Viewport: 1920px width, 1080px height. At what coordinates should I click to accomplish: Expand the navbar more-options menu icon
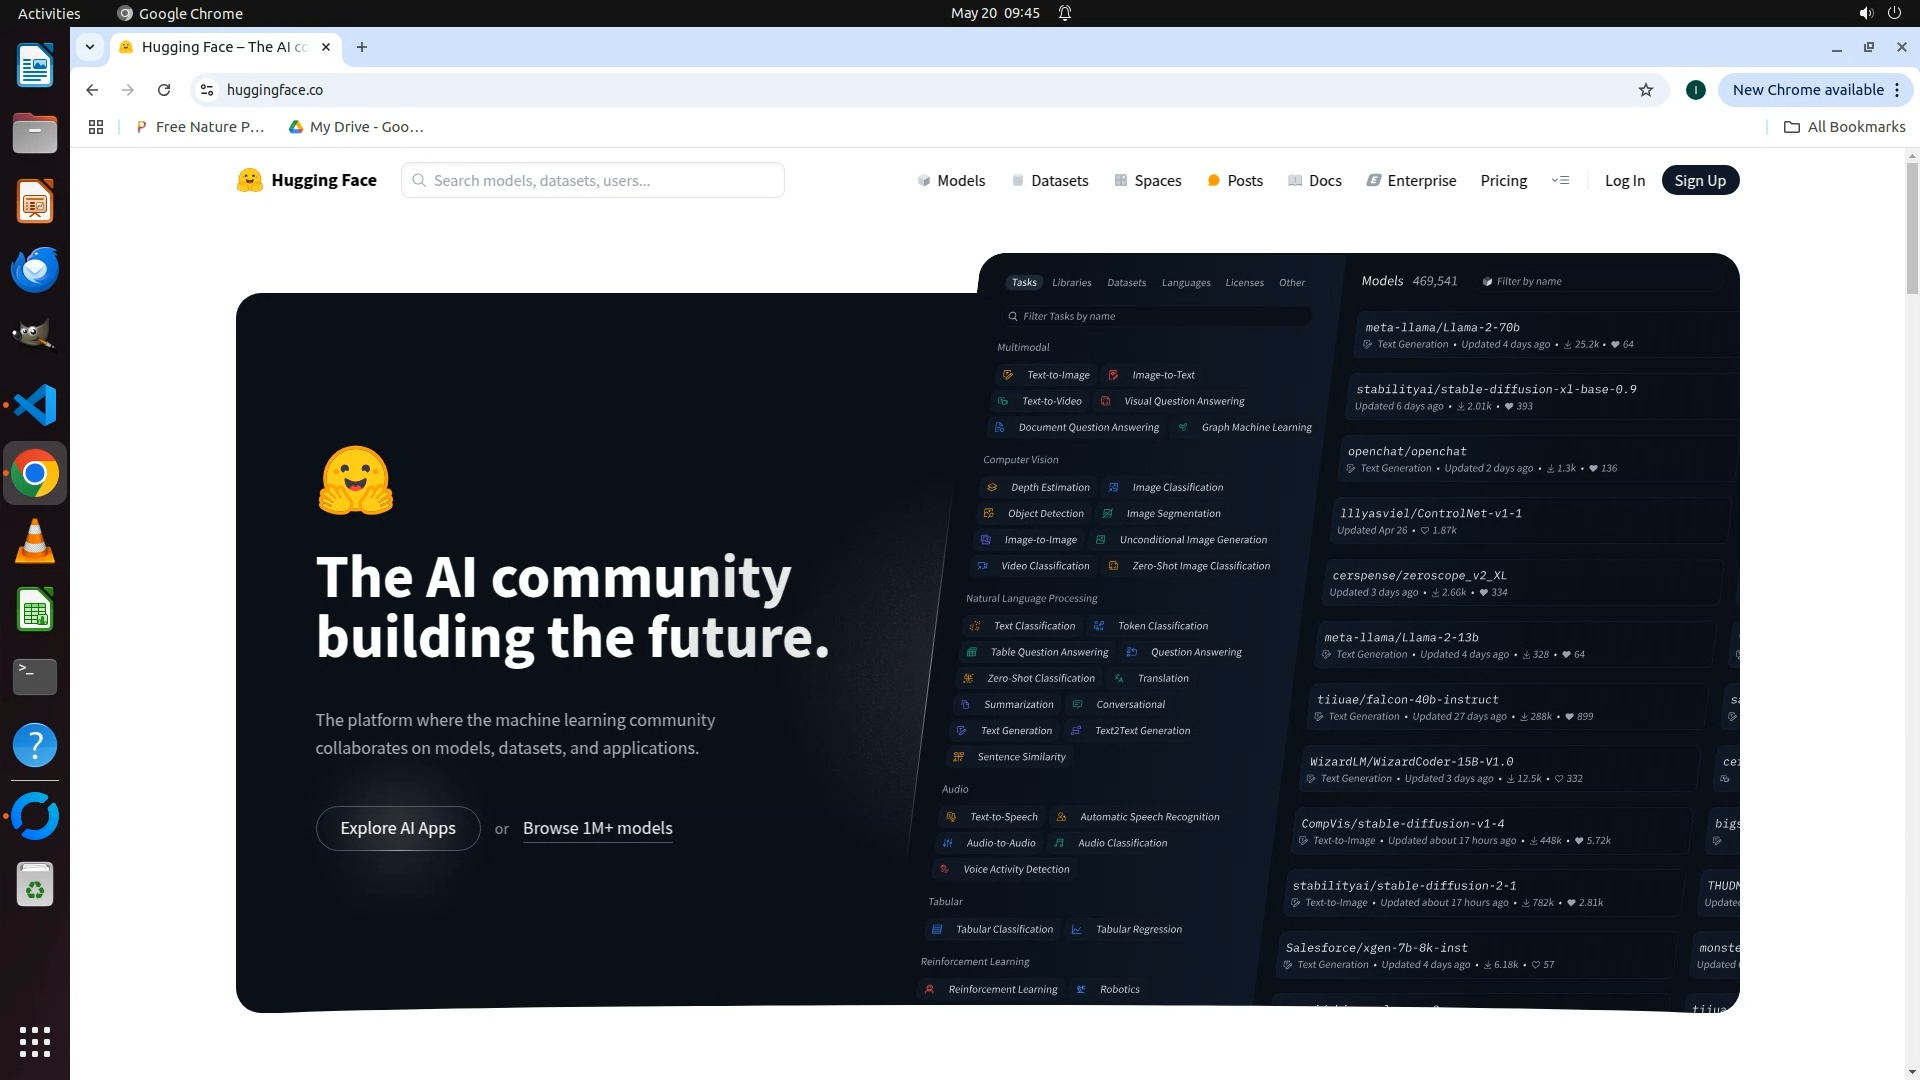pos(1560,180)
